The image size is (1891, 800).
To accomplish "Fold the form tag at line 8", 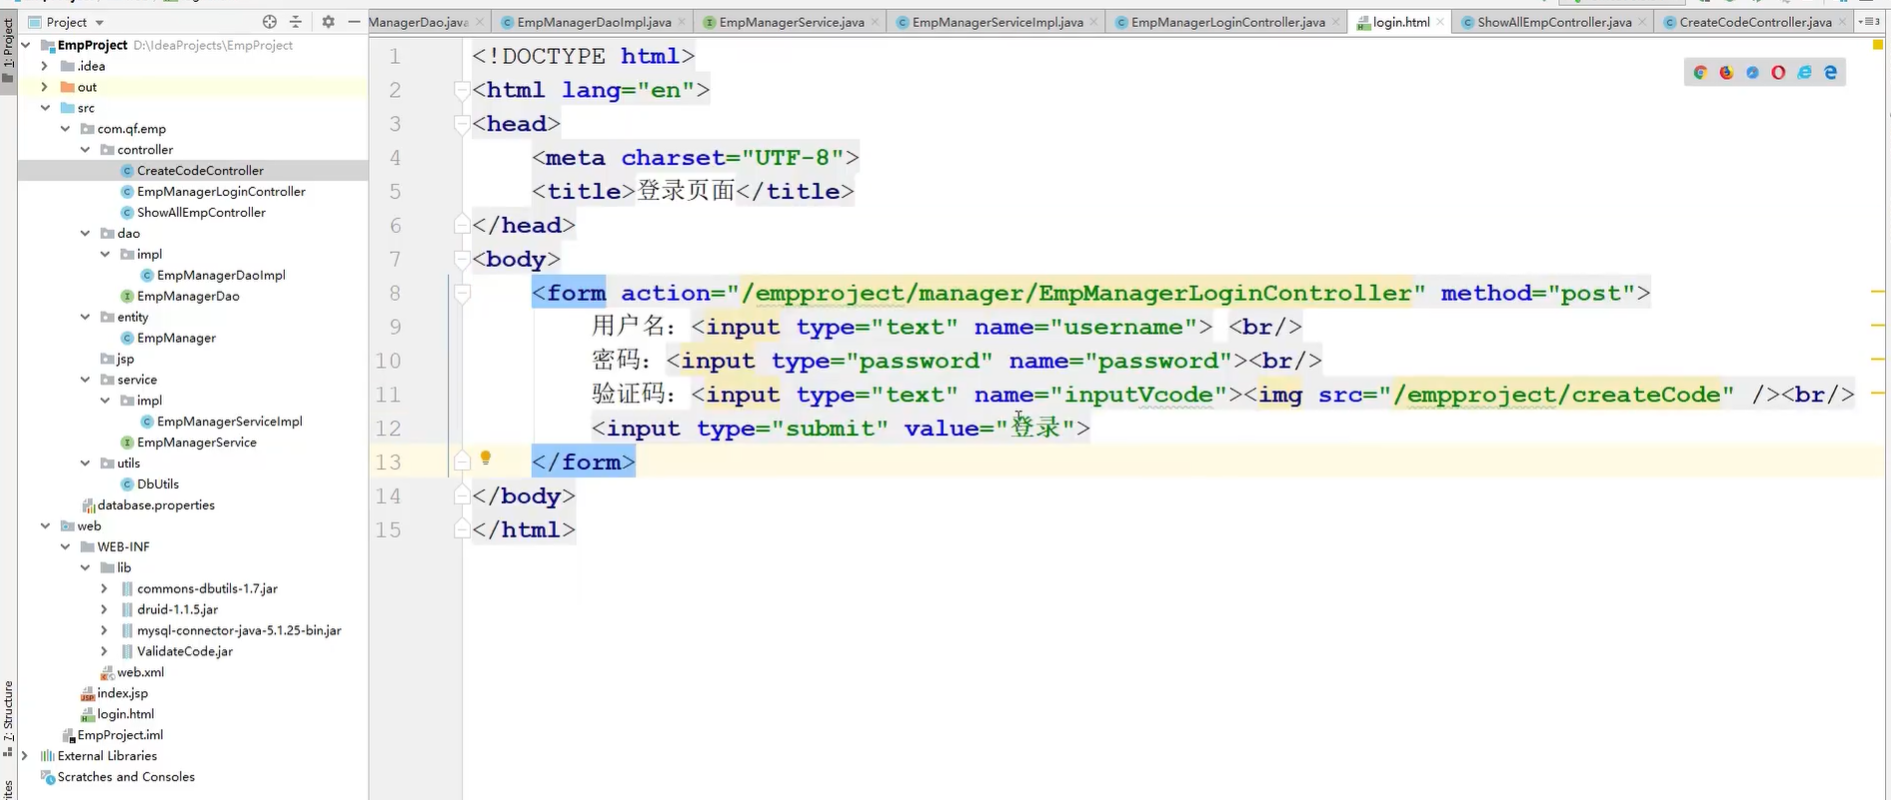I will click(x=462, y=293).
